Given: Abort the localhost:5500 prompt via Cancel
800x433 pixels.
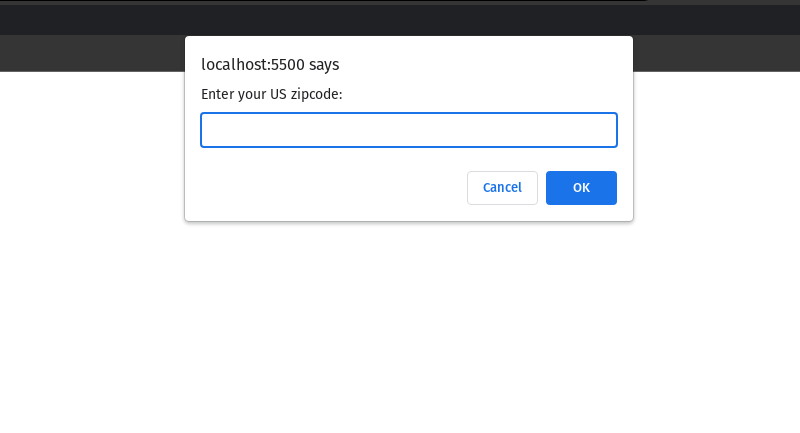Looking at the screenshot, I should point(502,188).
